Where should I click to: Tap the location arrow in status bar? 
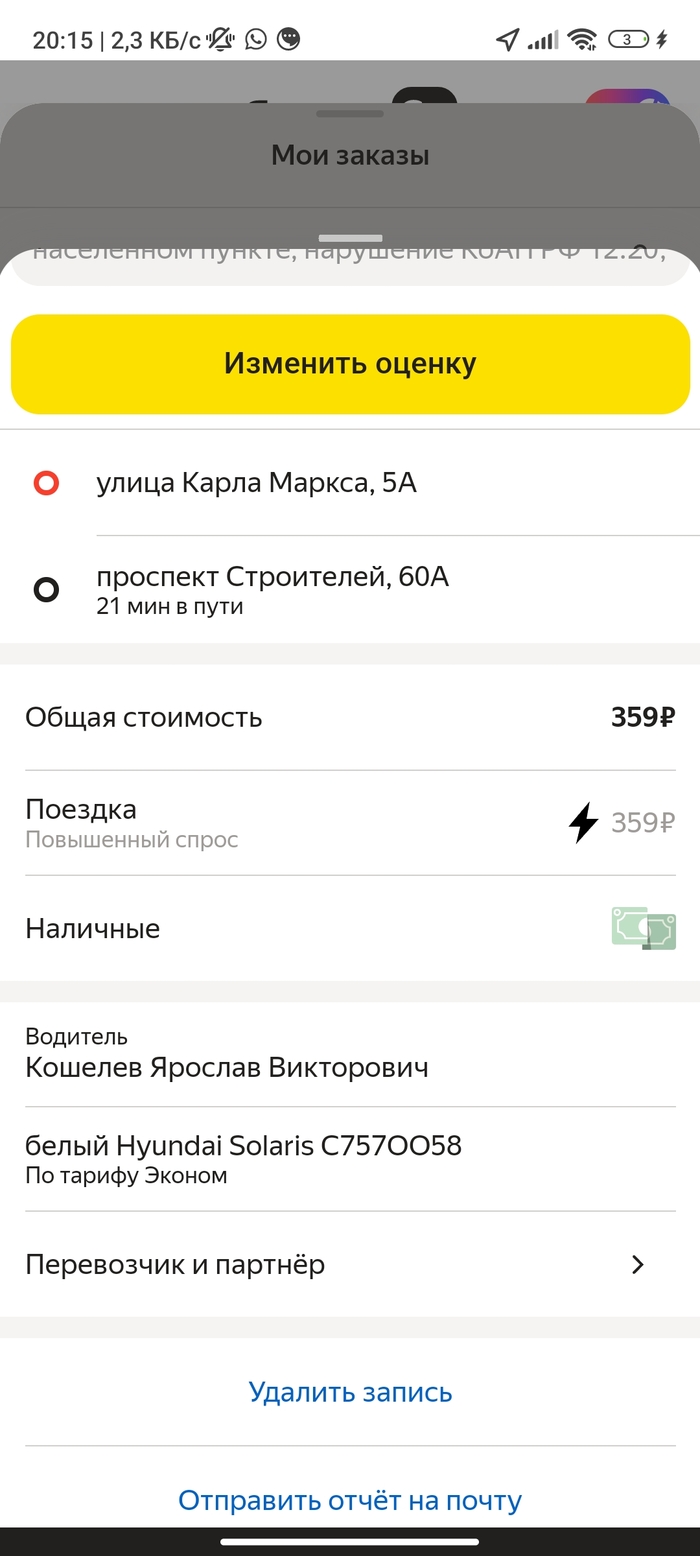coord(507,39)
